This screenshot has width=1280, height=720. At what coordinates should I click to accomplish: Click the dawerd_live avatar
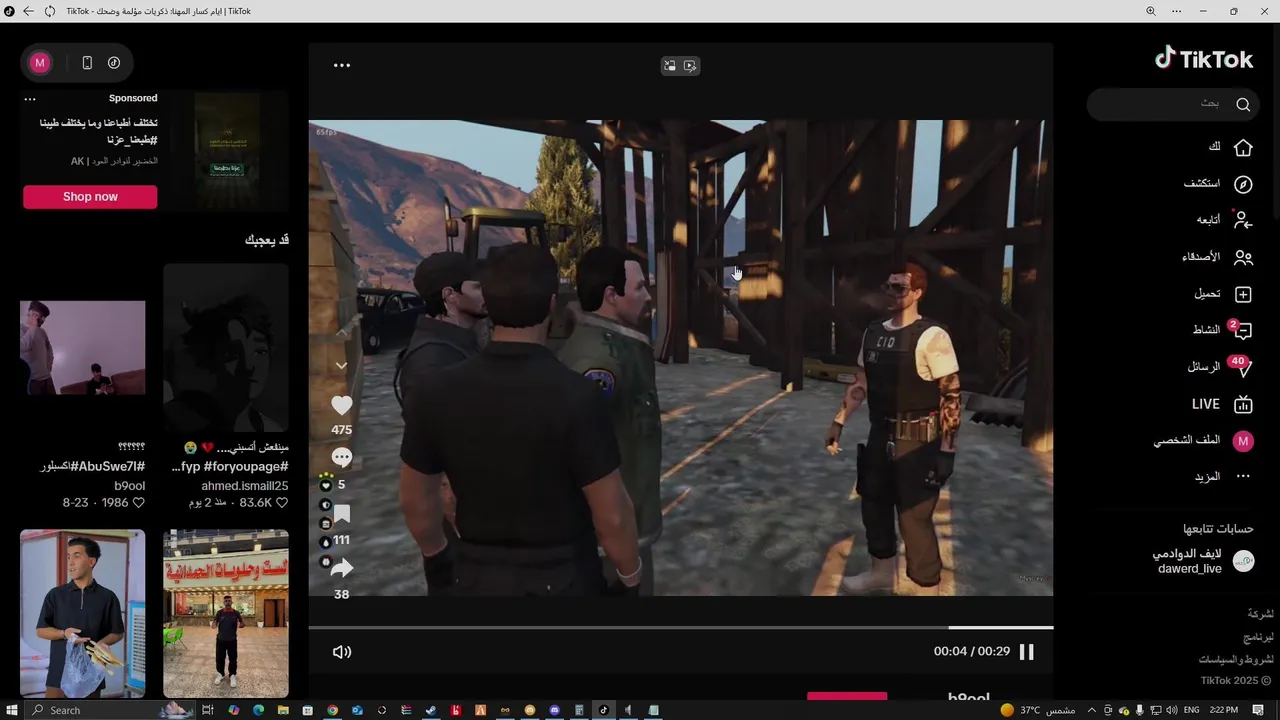coord(1243,561)
